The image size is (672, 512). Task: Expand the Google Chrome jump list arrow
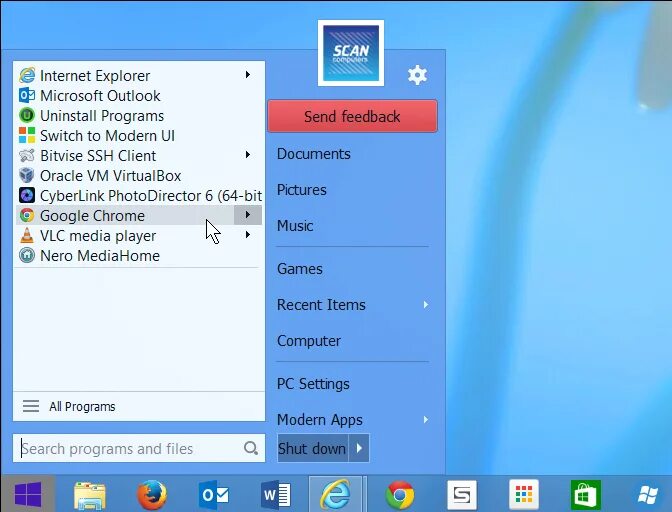coord(248,215)
